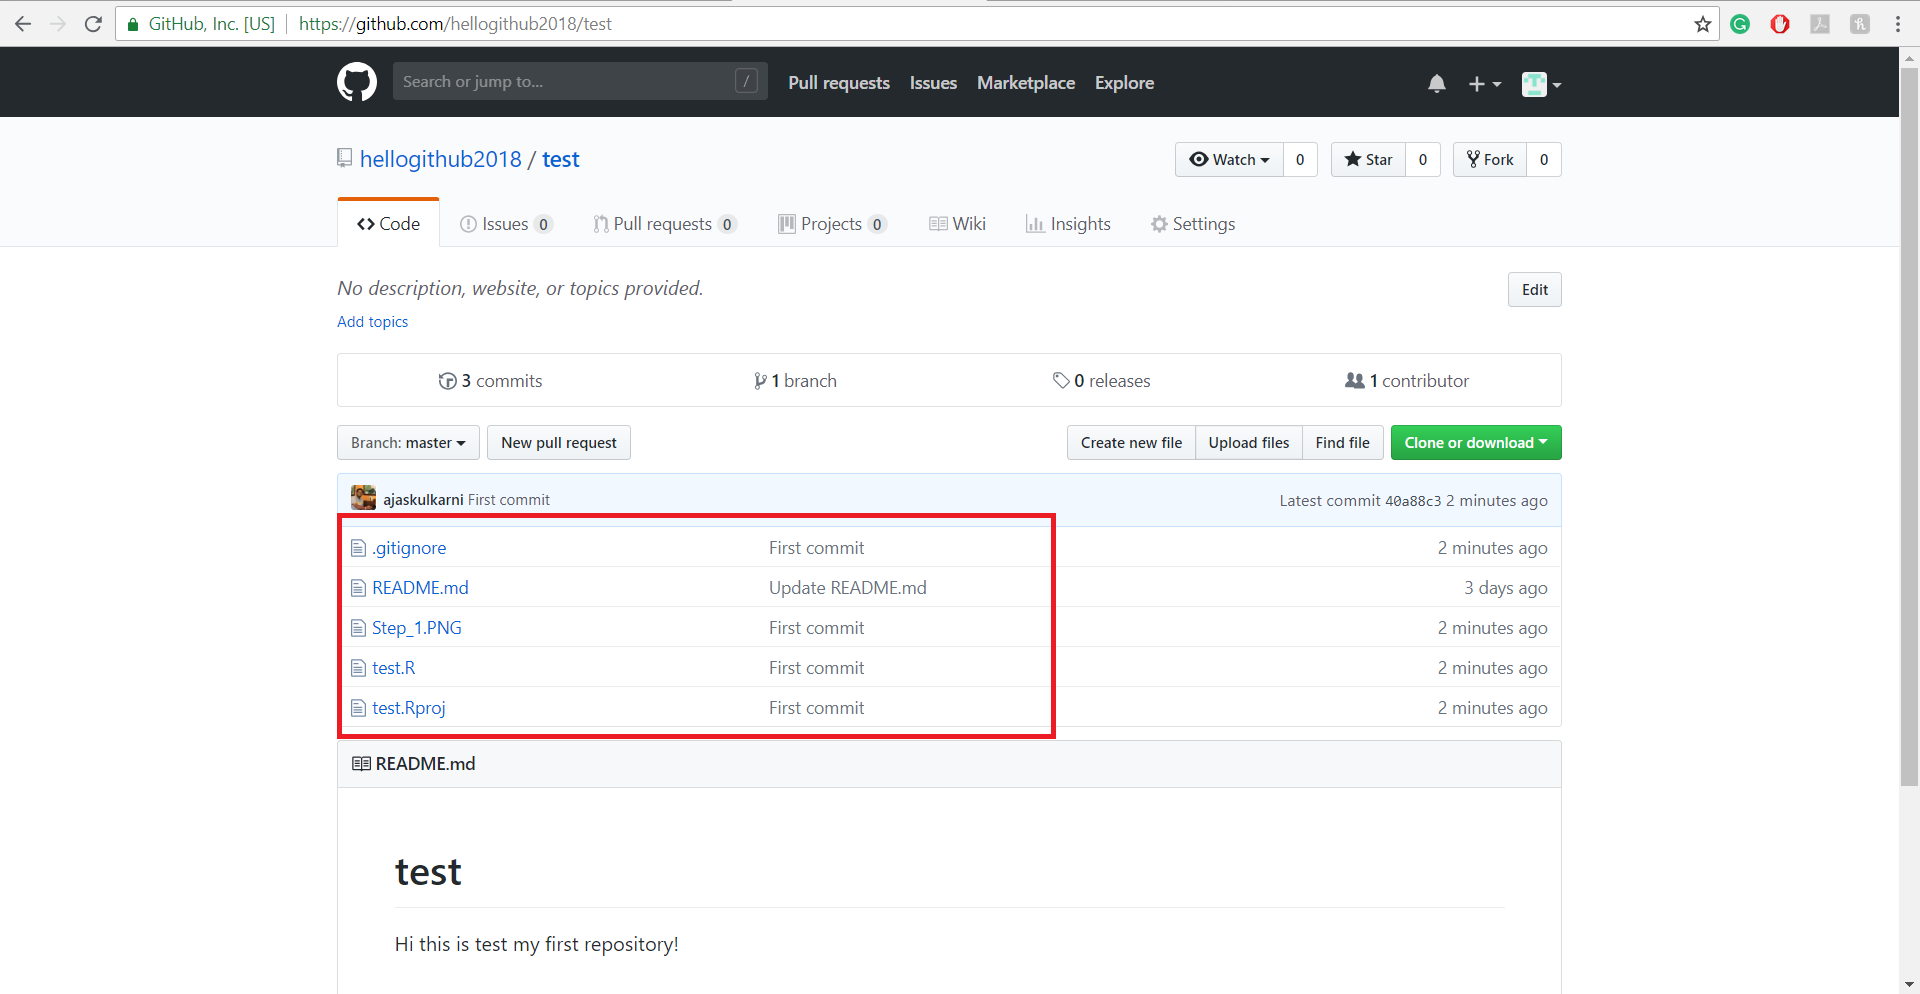Open the repository Pull requests tab
The height and width of the screenshot is (994, 1920).
pos(664,224)
